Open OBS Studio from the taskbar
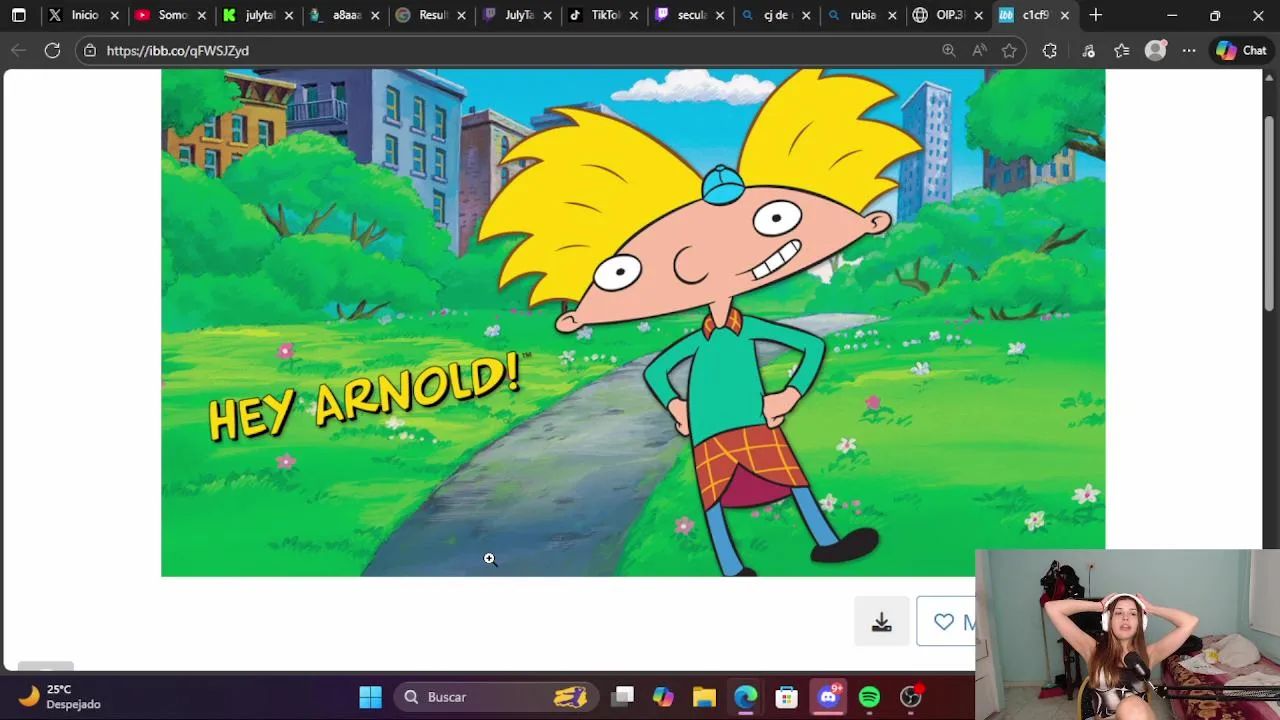 (x=911, y=696)
